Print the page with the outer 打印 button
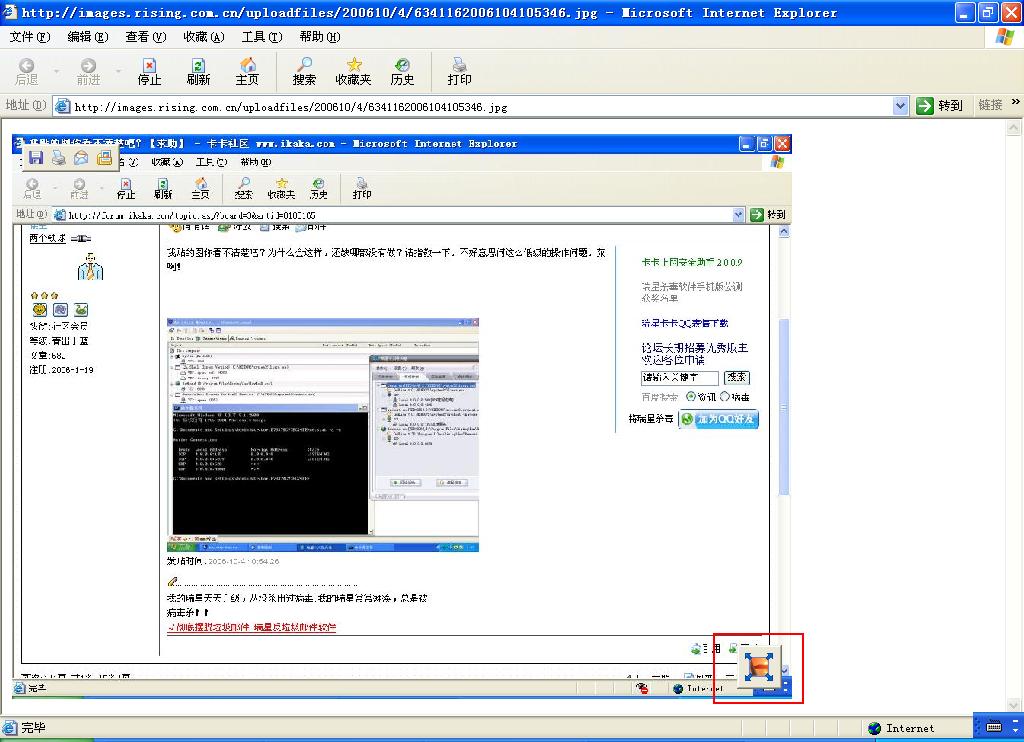 (459, 72)
